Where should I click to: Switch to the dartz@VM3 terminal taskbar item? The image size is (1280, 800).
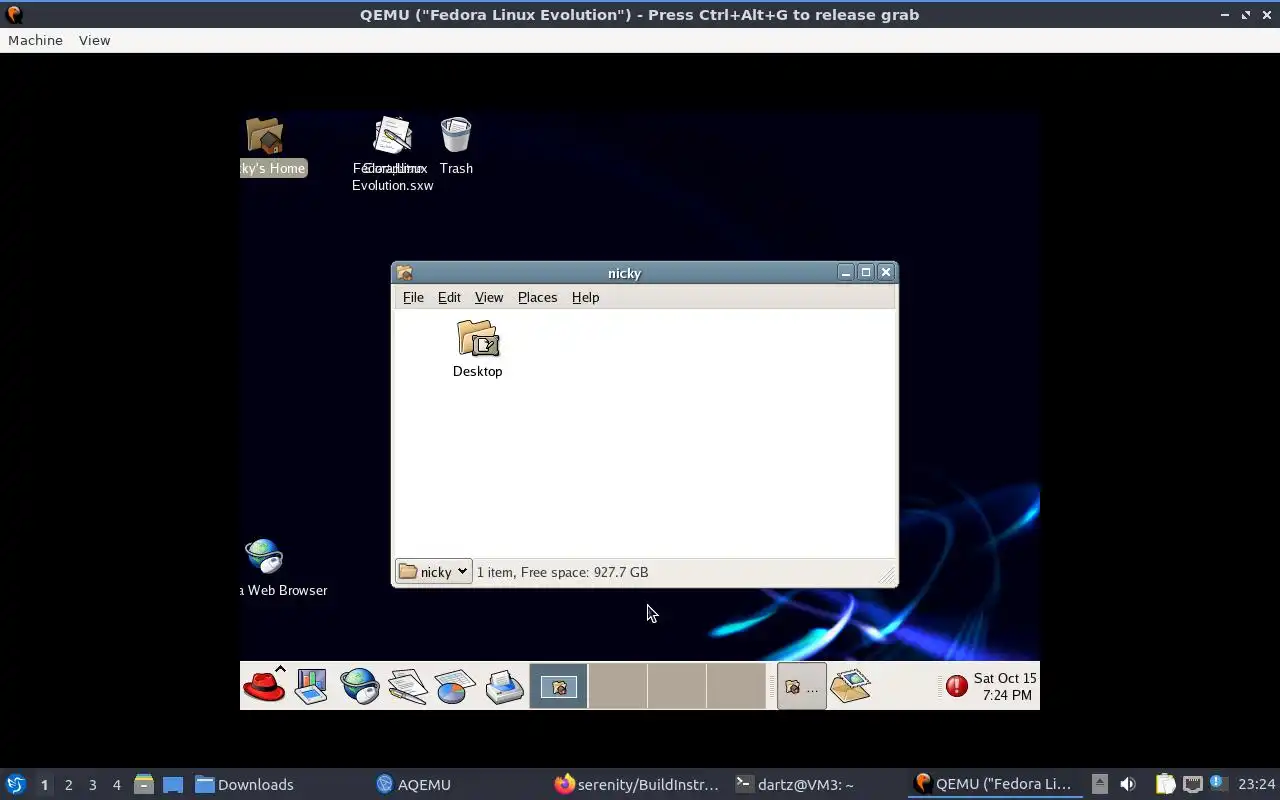click(x=795, y=784)
